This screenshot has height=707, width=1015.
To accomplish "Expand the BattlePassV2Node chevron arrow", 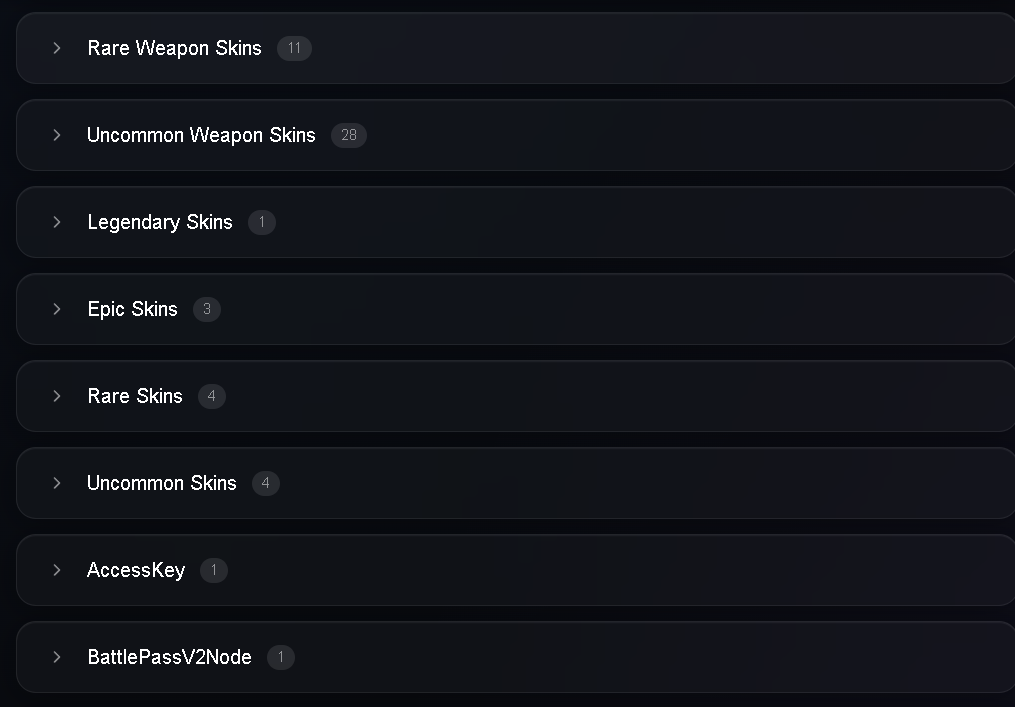I will coord(57,657).
